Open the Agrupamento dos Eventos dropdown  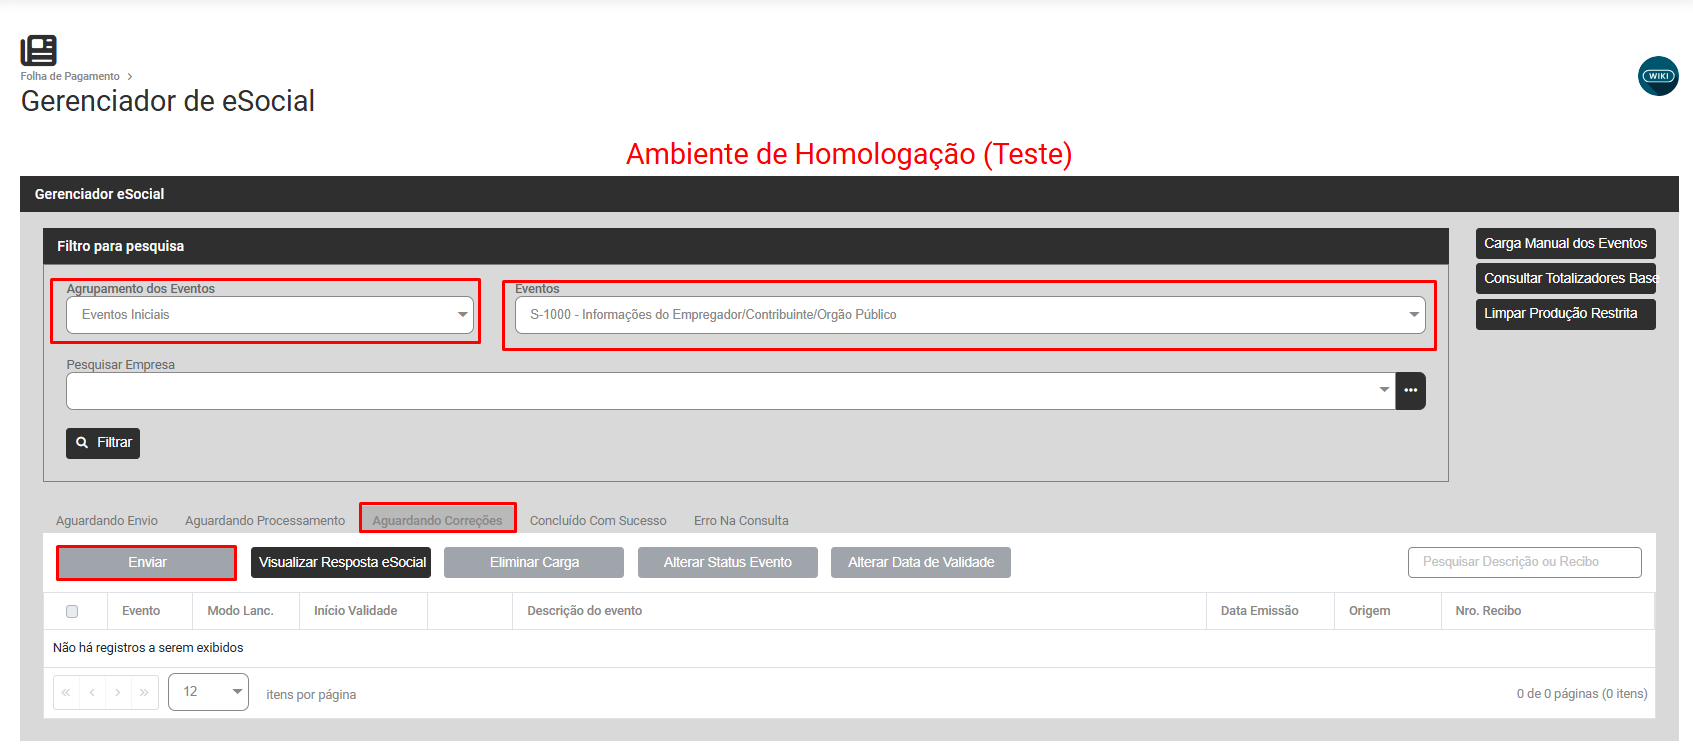pos(270,315)
